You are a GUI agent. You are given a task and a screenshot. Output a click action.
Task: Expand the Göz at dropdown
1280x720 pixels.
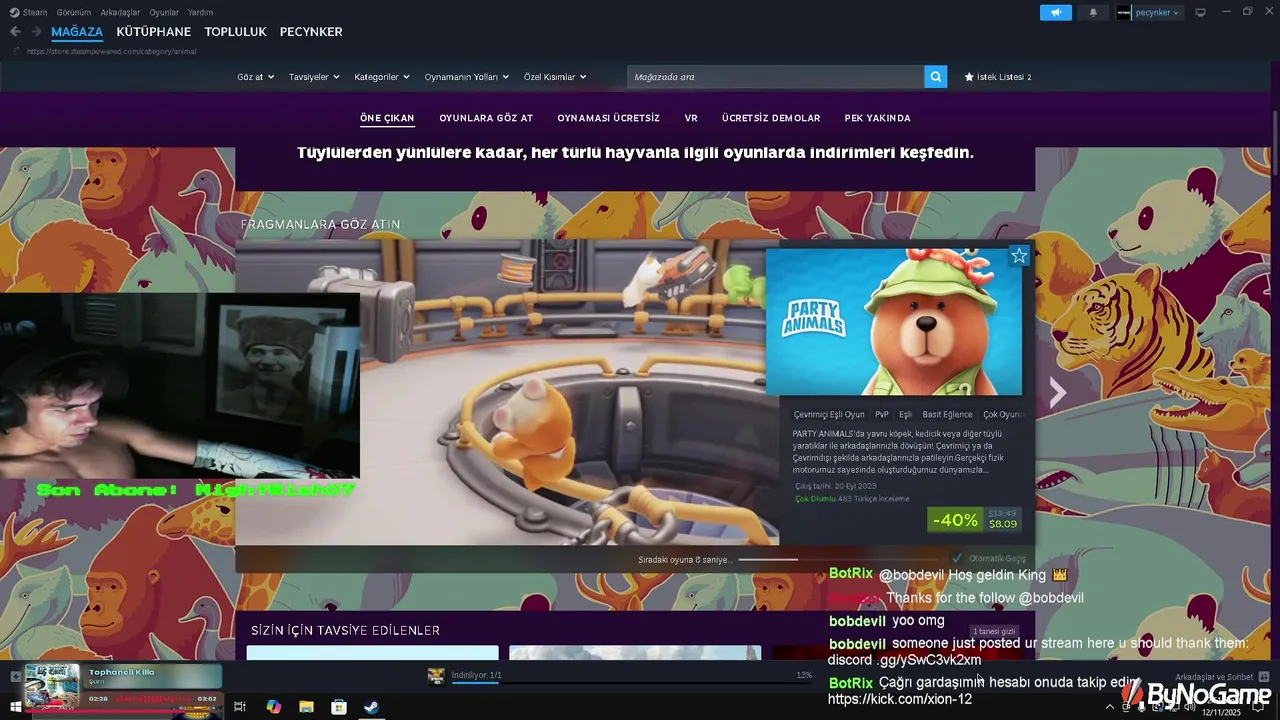(x=256, y=76)
